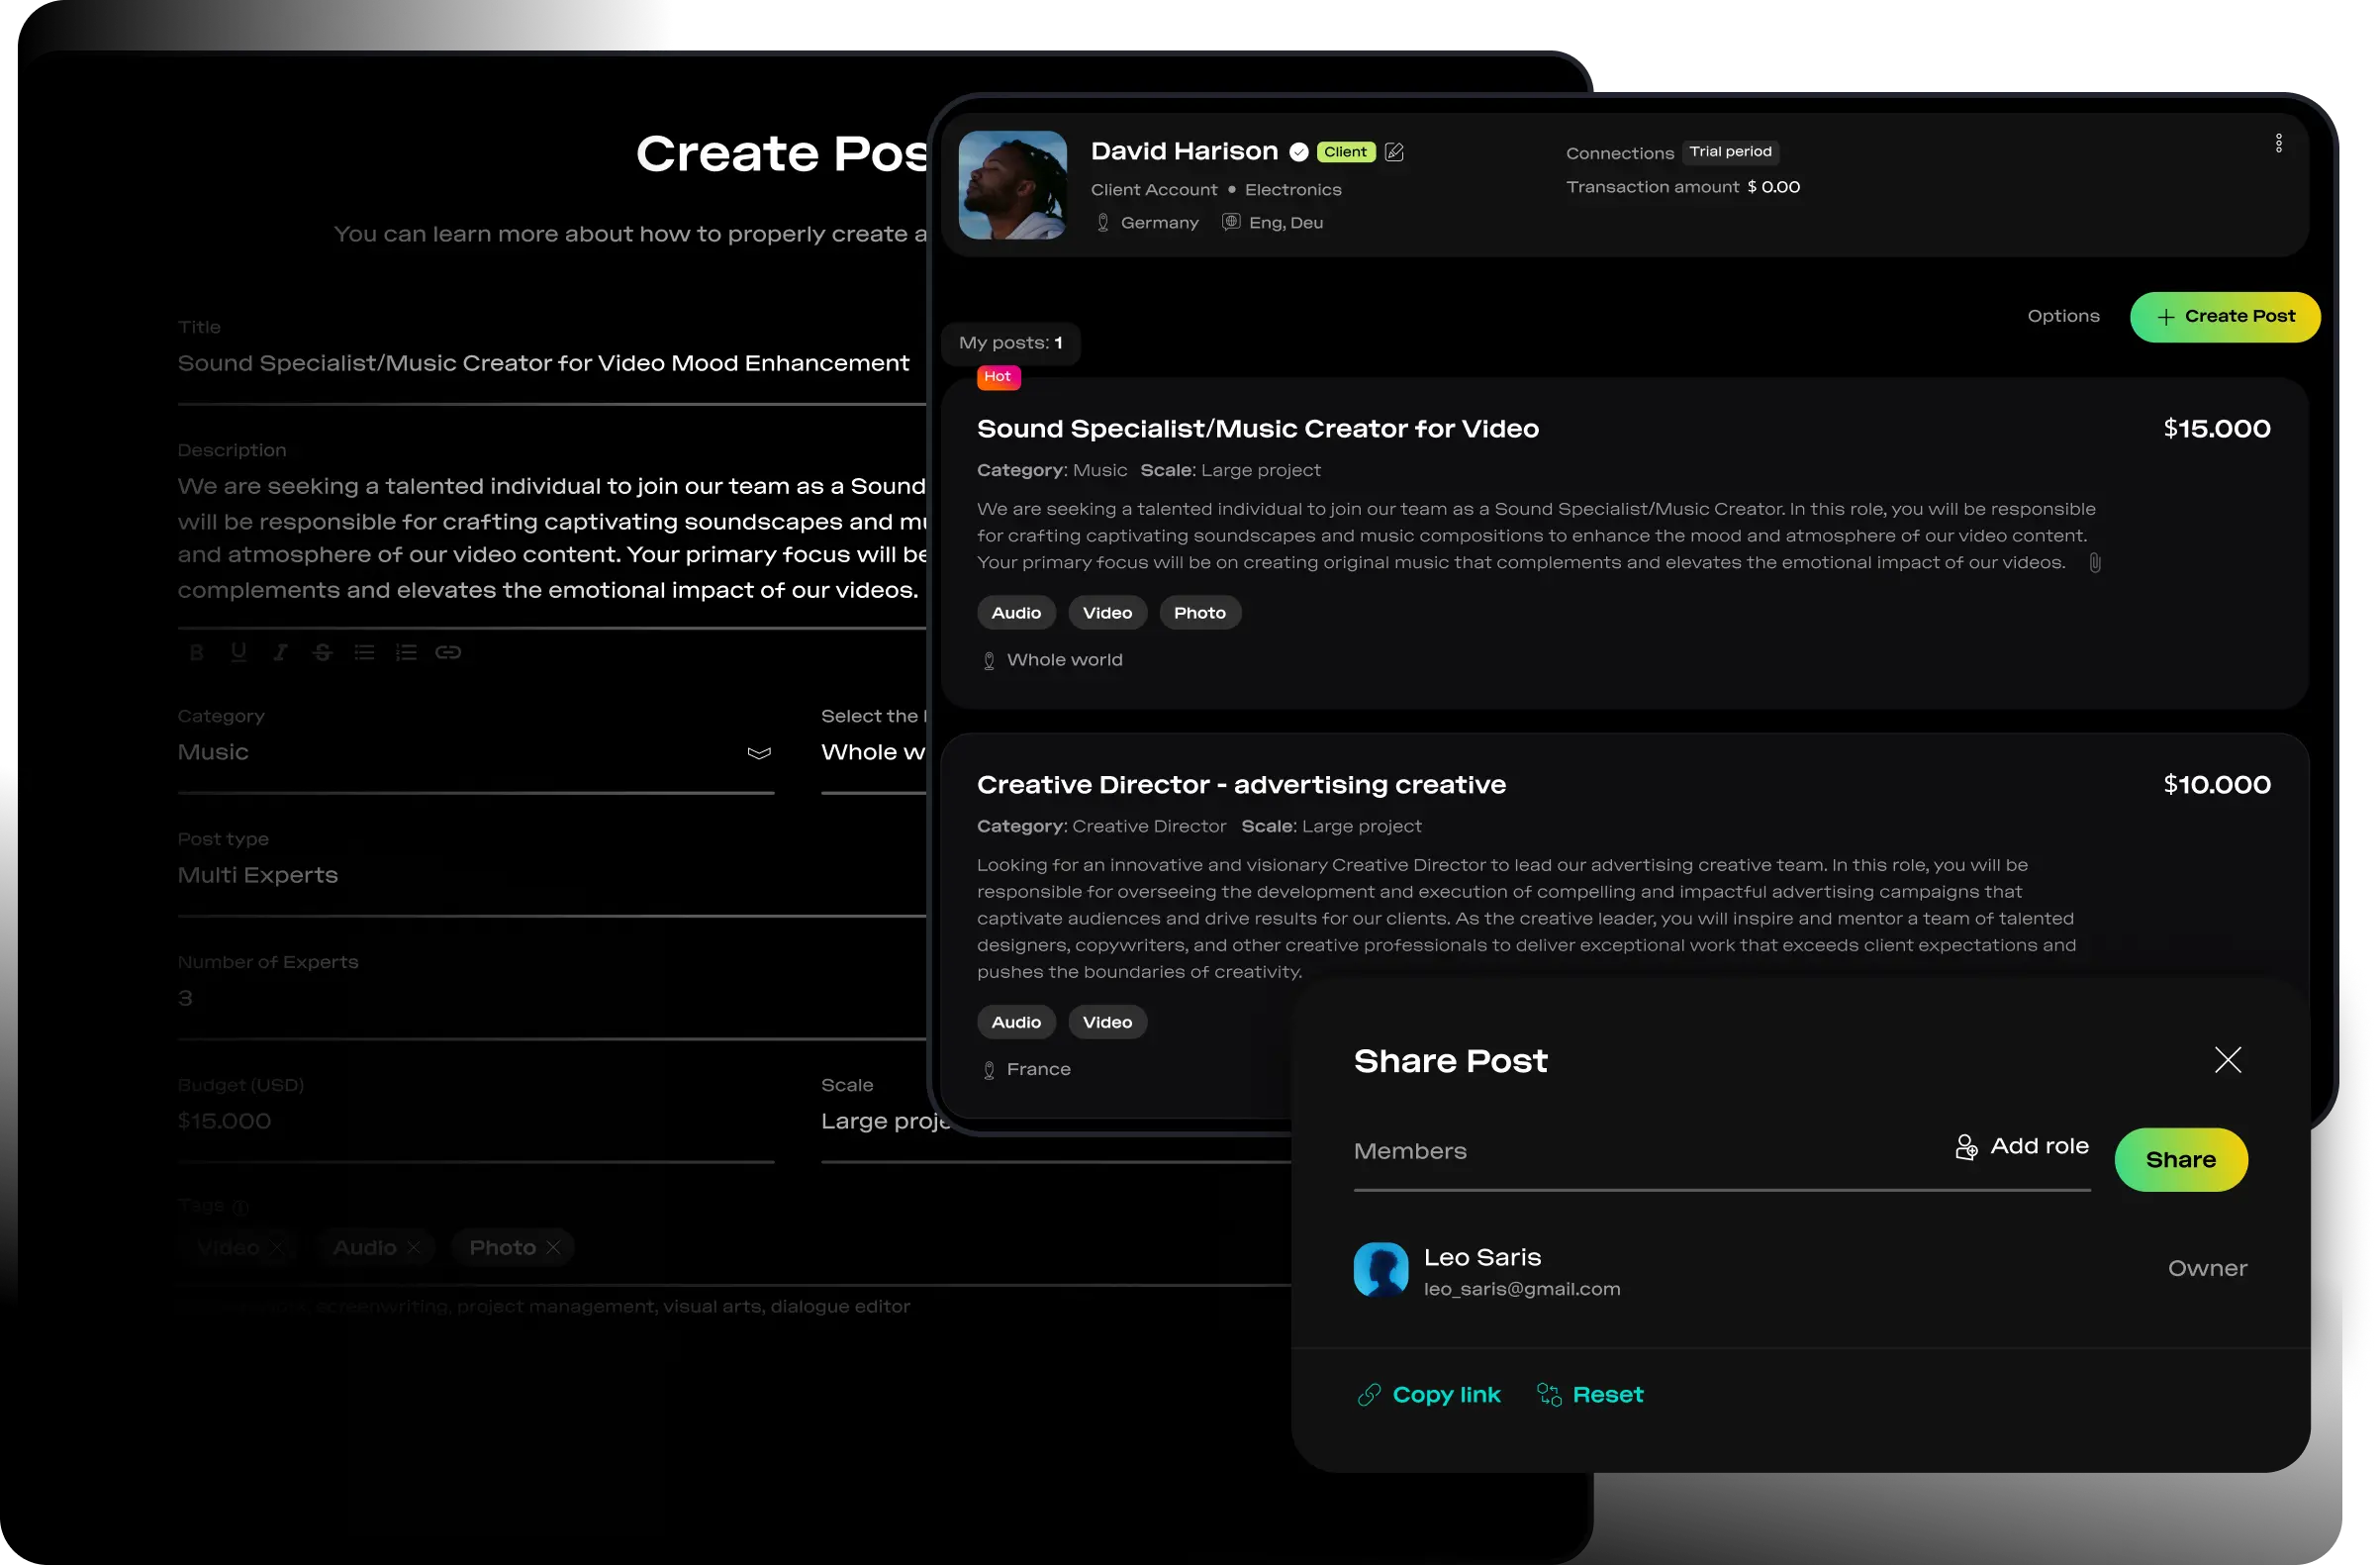Image resolution: width=2380 pixels, height=1565 pixels.
Task: Click the Video tag on the Creative Director post
Action: 1107,1022
